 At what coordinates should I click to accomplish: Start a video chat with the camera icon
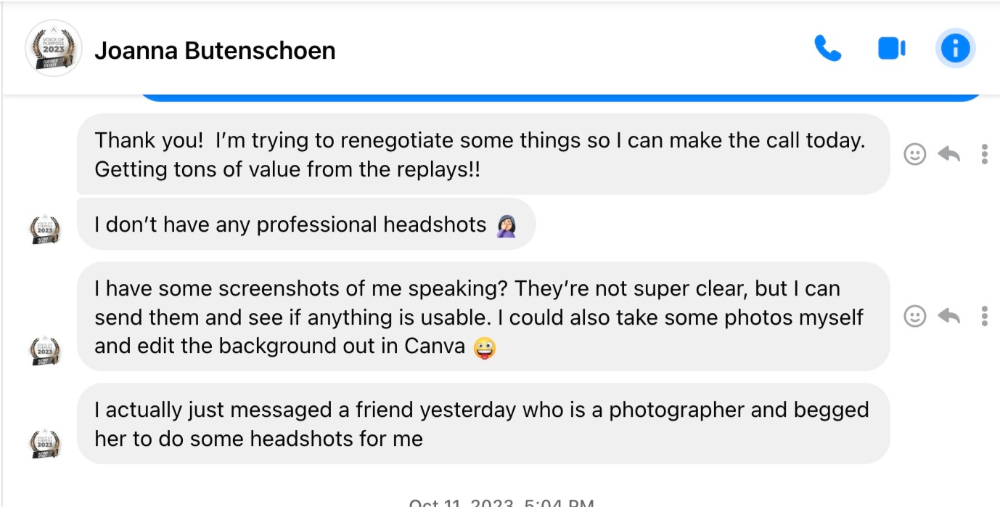[892, 48]
